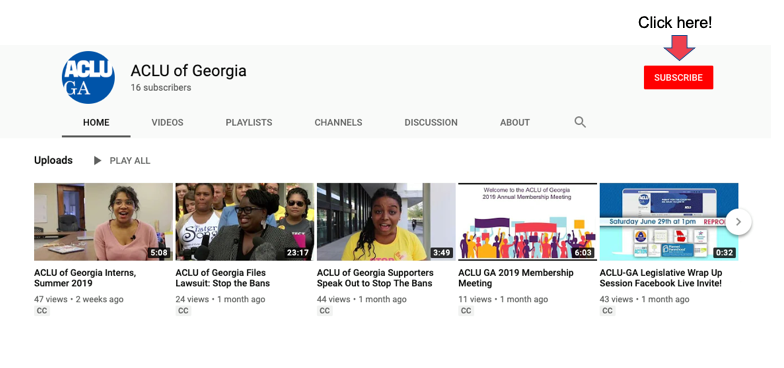Click the Uploads section heading
This screenshot has height=368, width=784.
pyautogui.click(x=54, y=160)
